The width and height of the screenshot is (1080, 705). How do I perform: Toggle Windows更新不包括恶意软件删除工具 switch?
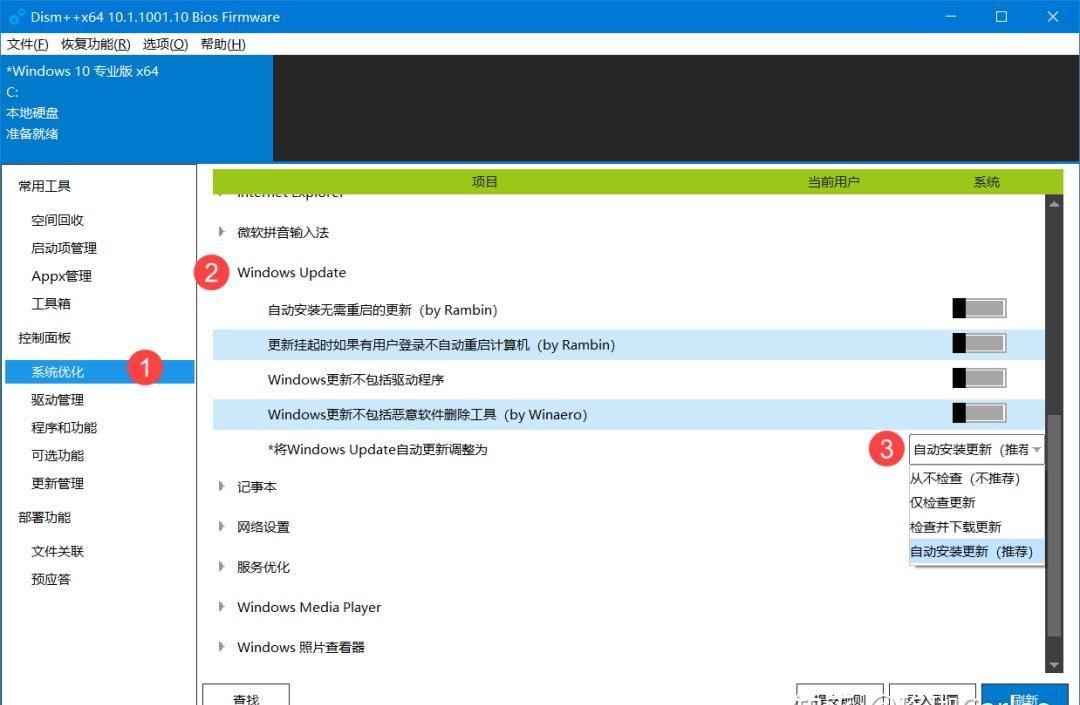[x=979, y=413]
